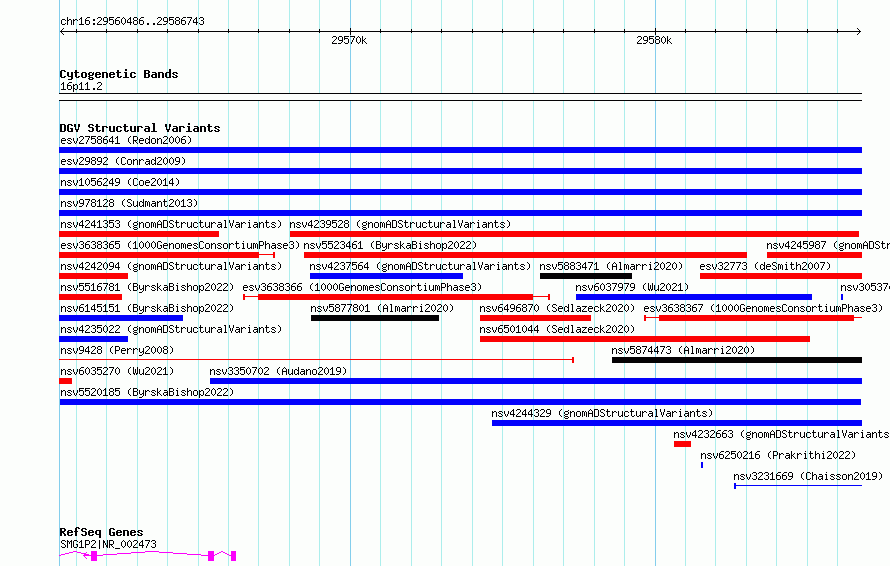The image size is (890, 566).
Task: Click the nsv4232663 gnomAD variant label
Action: (782, 434)
